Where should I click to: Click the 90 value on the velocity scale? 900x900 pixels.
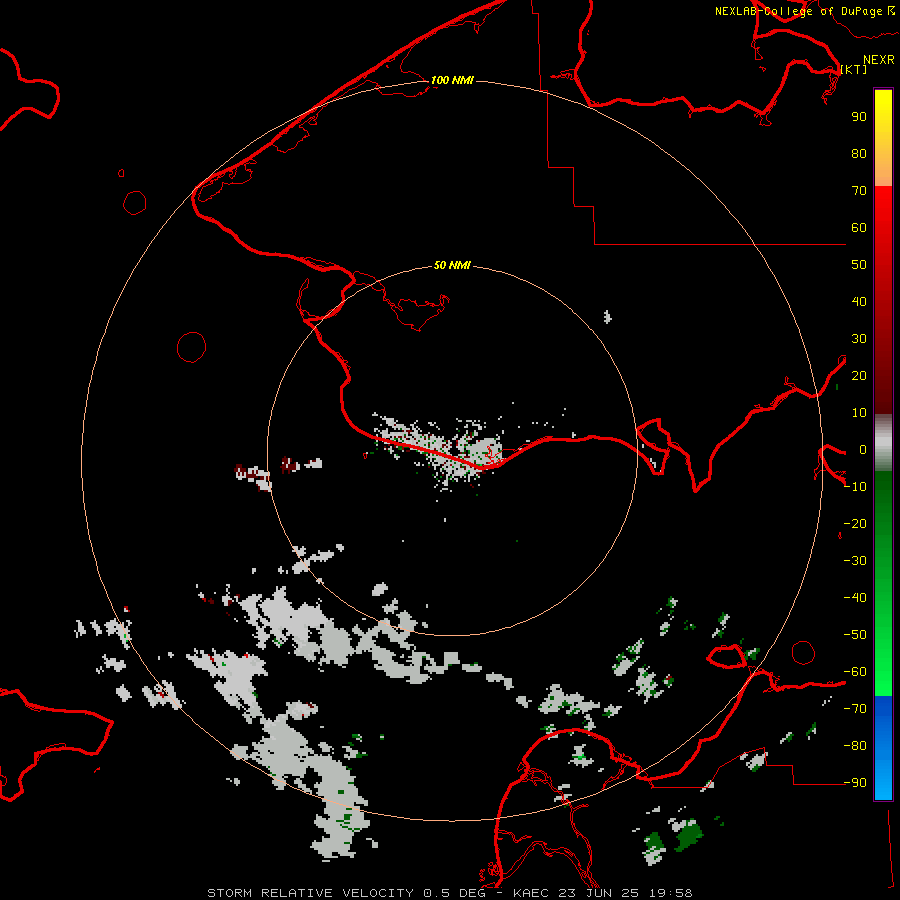[859, 117]
